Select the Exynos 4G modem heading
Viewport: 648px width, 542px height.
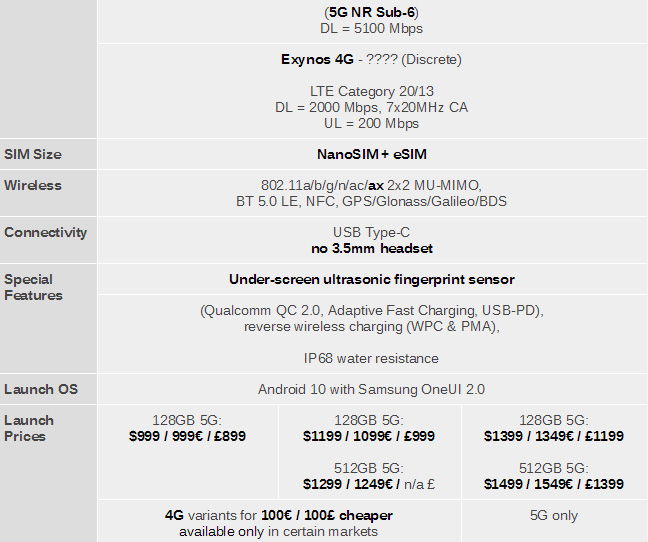(317, 59)
